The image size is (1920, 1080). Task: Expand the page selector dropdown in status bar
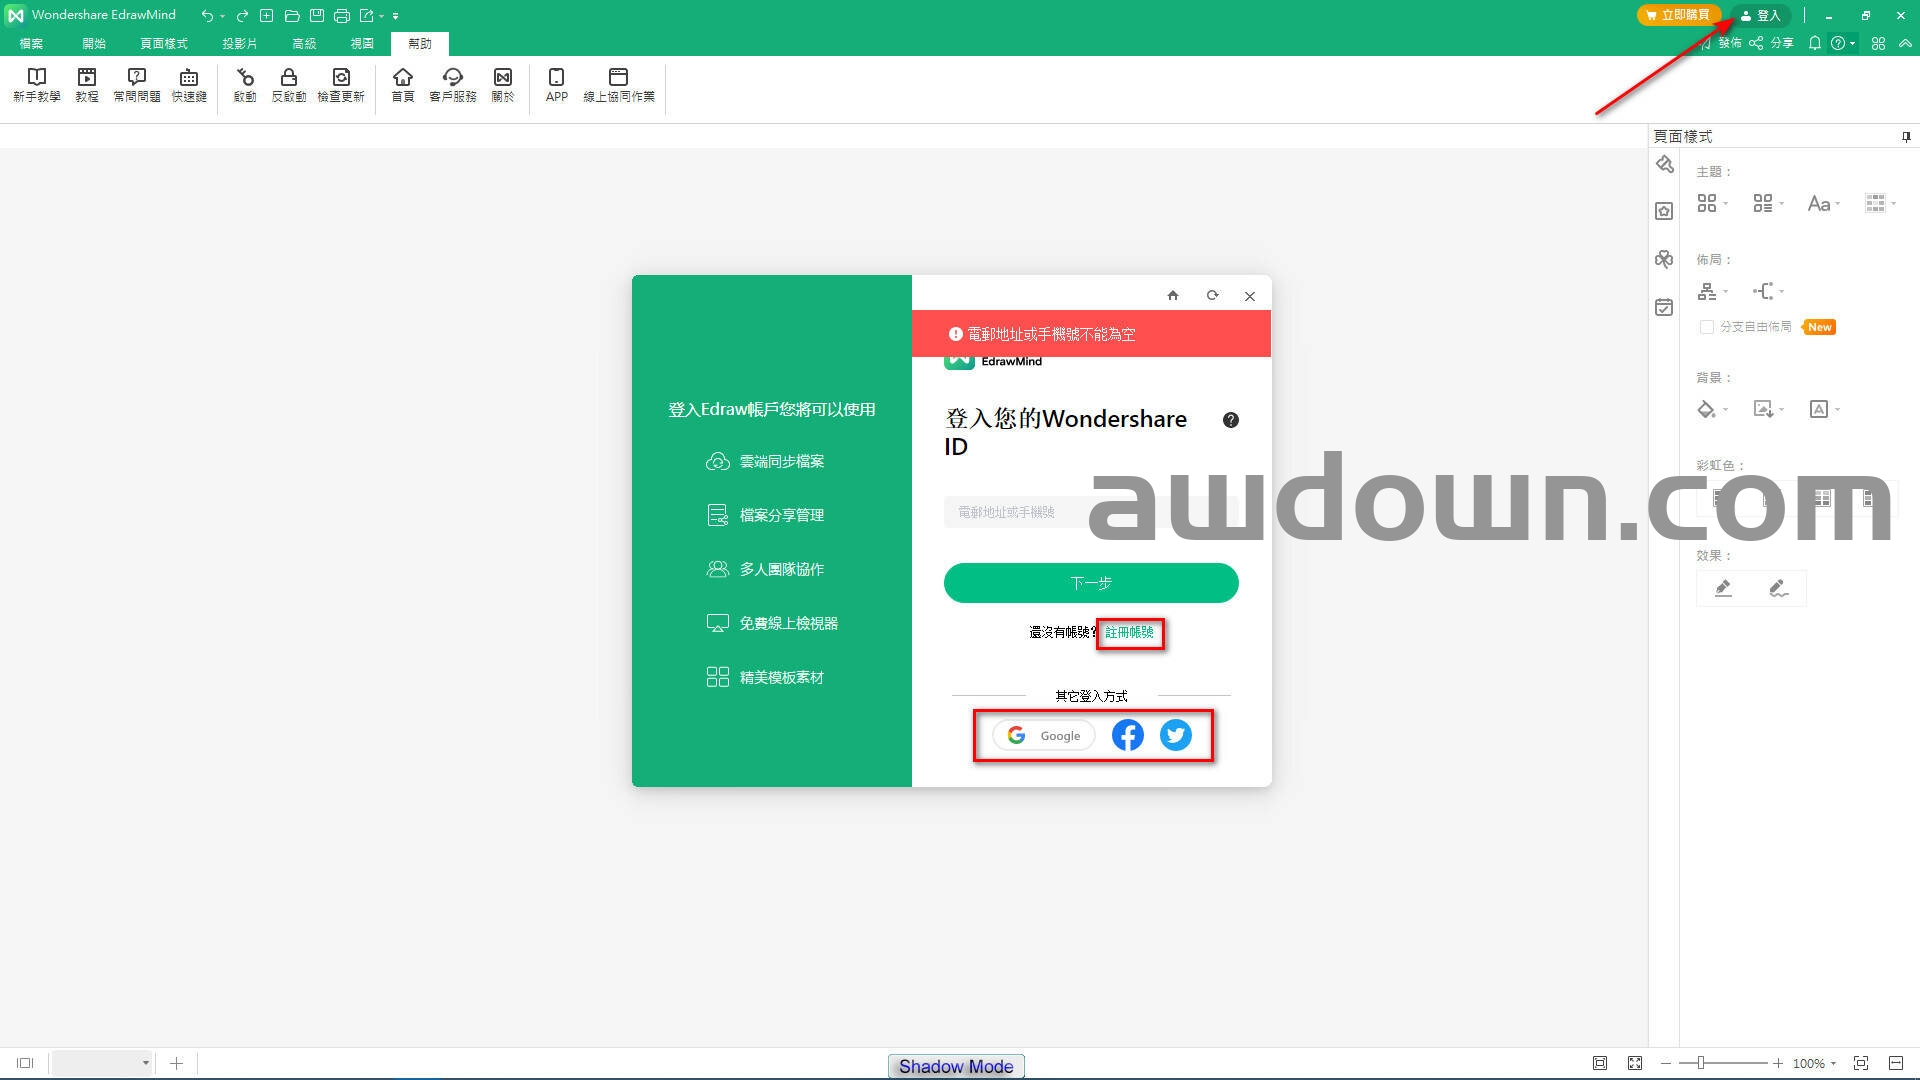(146, 1063)
